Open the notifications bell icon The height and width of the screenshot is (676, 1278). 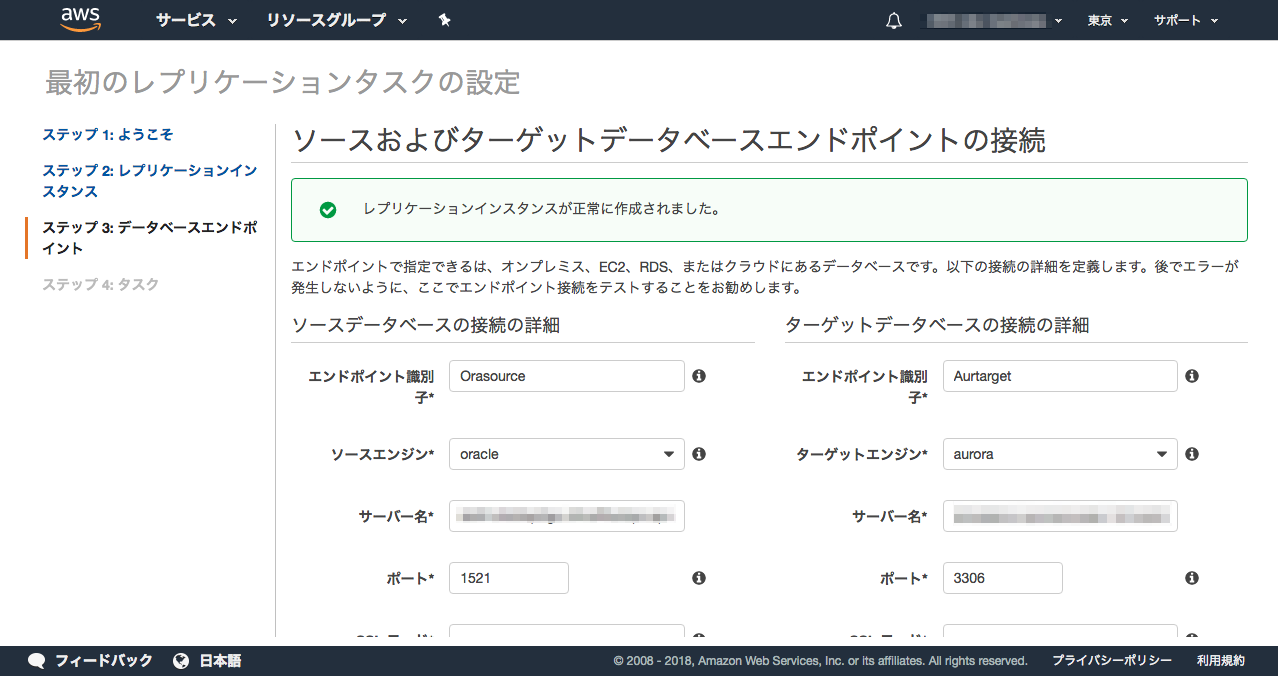[x=894, y=21]
